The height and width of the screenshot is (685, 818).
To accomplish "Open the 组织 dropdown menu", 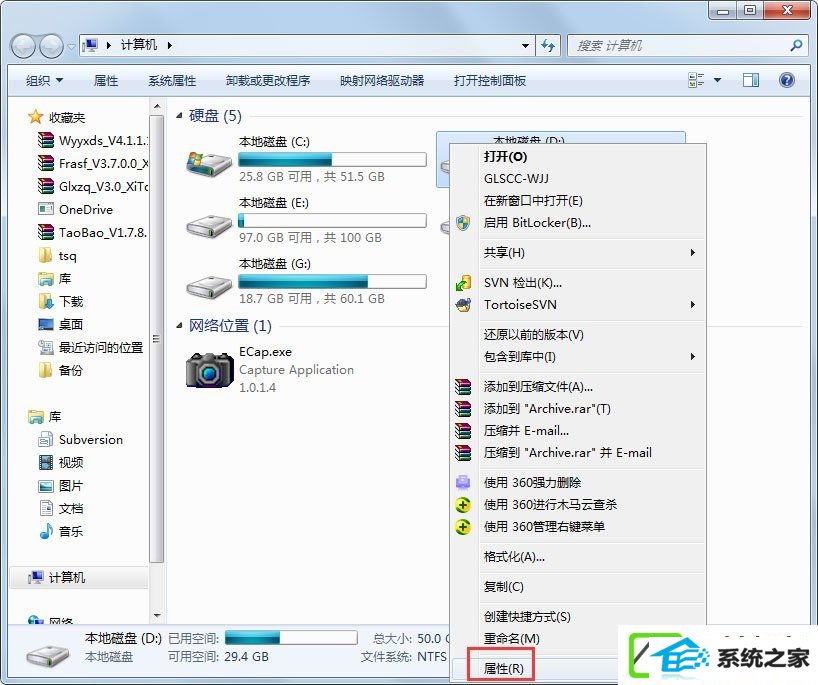I will tap(44, 80).
